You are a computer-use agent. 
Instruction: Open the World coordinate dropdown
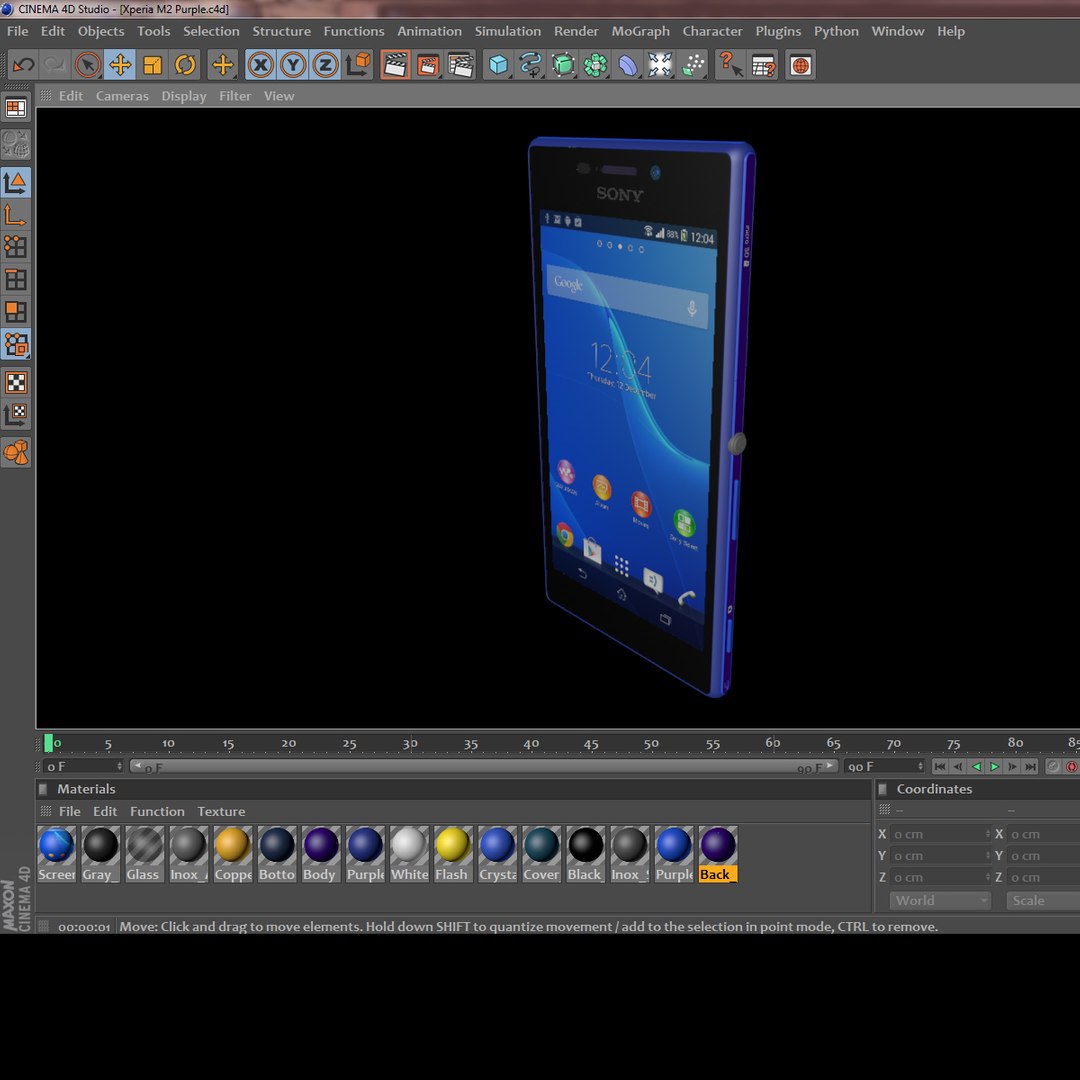pyautogui.click(x=940, y=900)
